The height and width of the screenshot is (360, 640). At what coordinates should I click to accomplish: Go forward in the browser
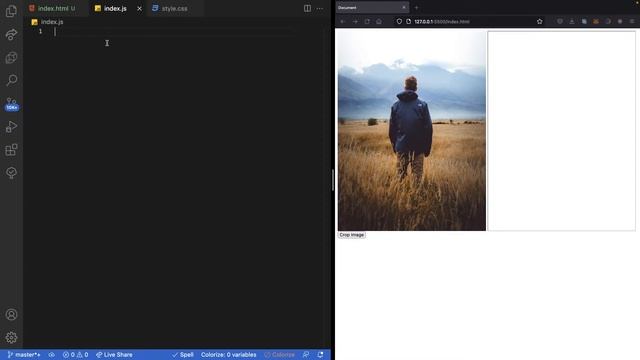click(x=355, y=21)
